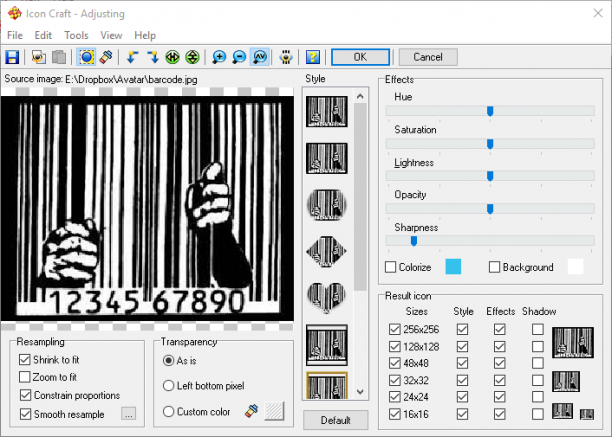Click the flashlight picker beside Custom color

(252, 411)
